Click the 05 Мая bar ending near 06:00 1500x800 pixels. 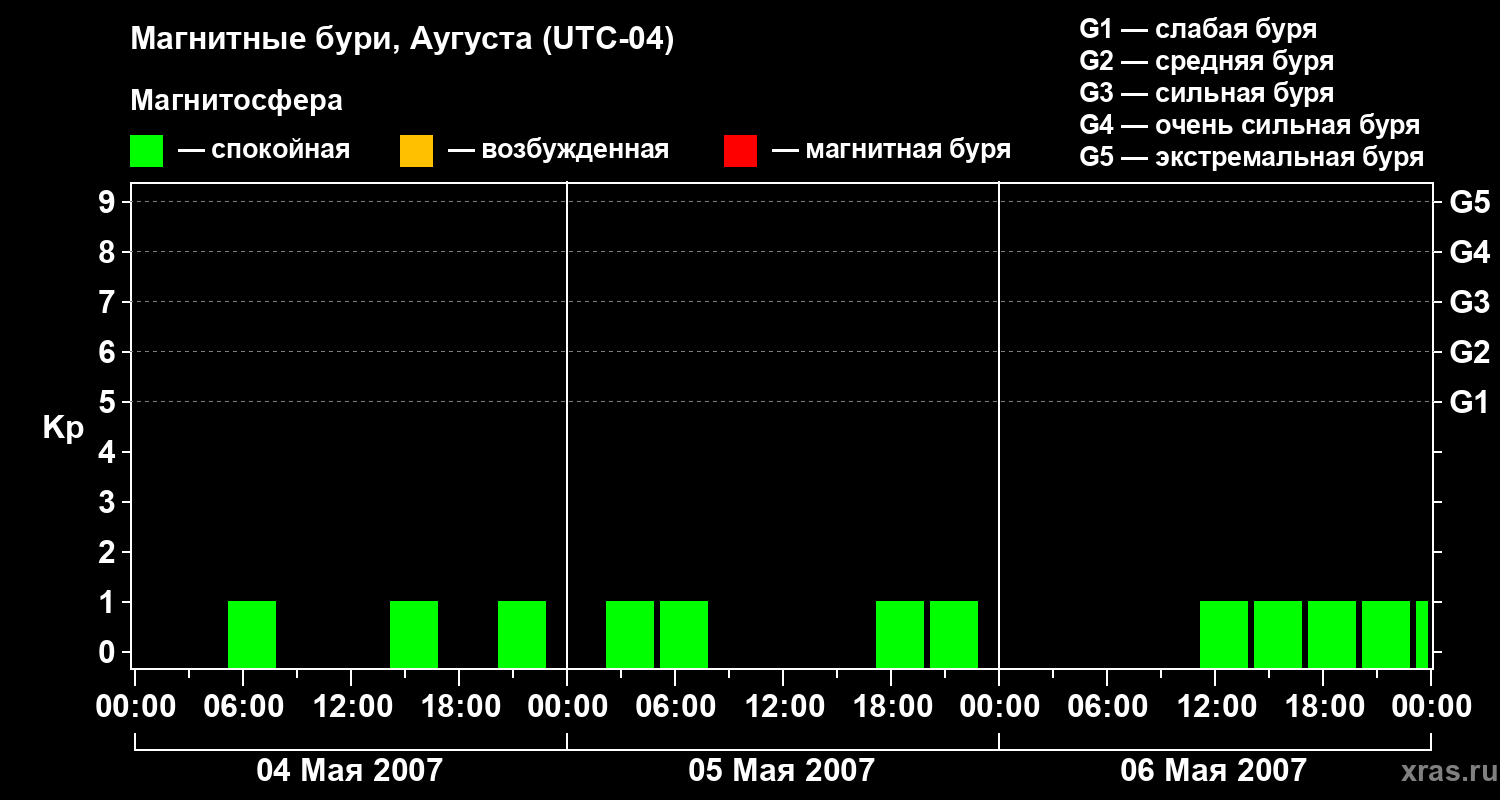pos(684,634)
